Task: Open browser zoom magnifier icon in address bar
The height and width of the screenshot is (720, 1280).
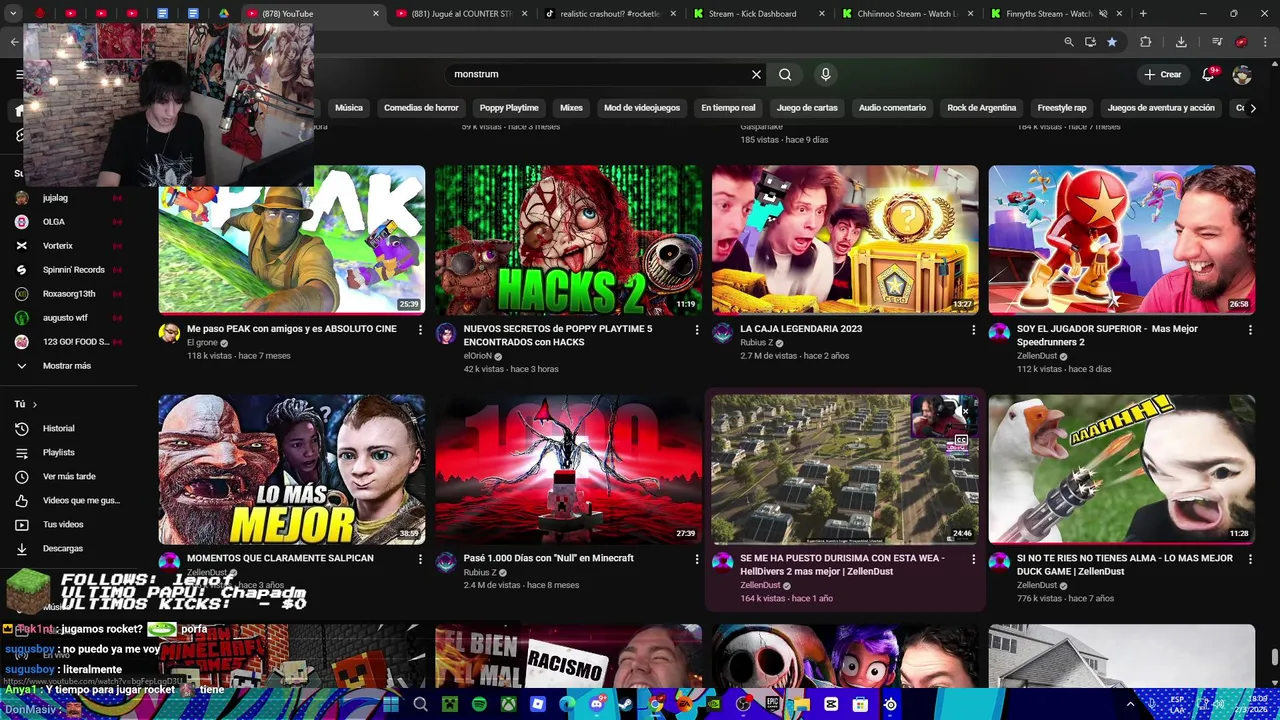Action: pyautogui.click(x=1069, y=42)
